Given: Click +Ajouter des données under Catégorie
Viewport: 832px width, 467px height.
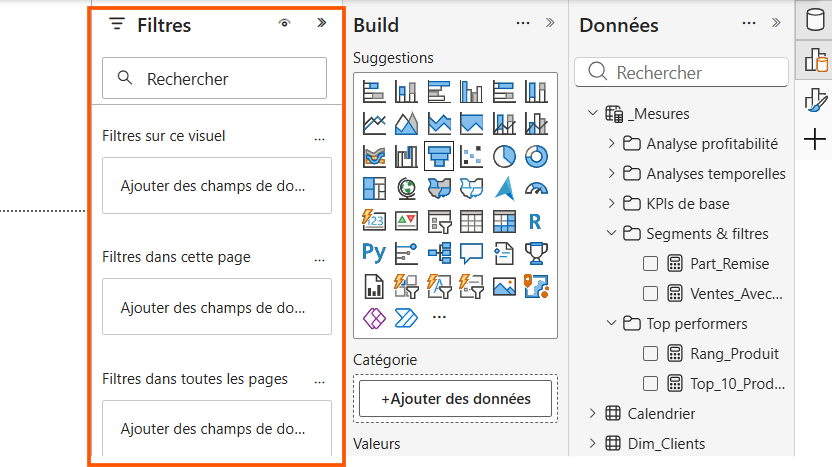Looking at the screenshot, I should 455,399.
